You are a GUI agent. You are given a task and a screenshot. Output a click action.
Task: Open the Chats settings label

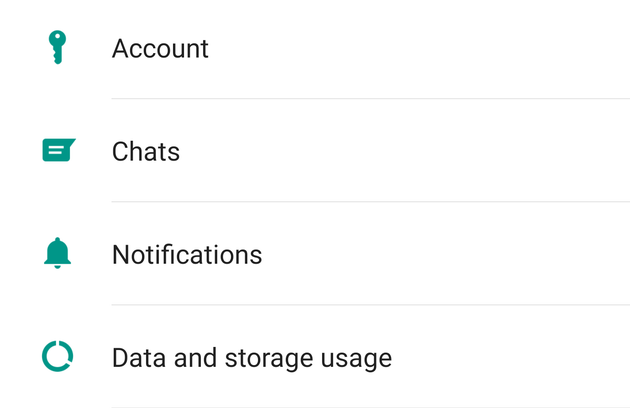click(x=146, y=152)
